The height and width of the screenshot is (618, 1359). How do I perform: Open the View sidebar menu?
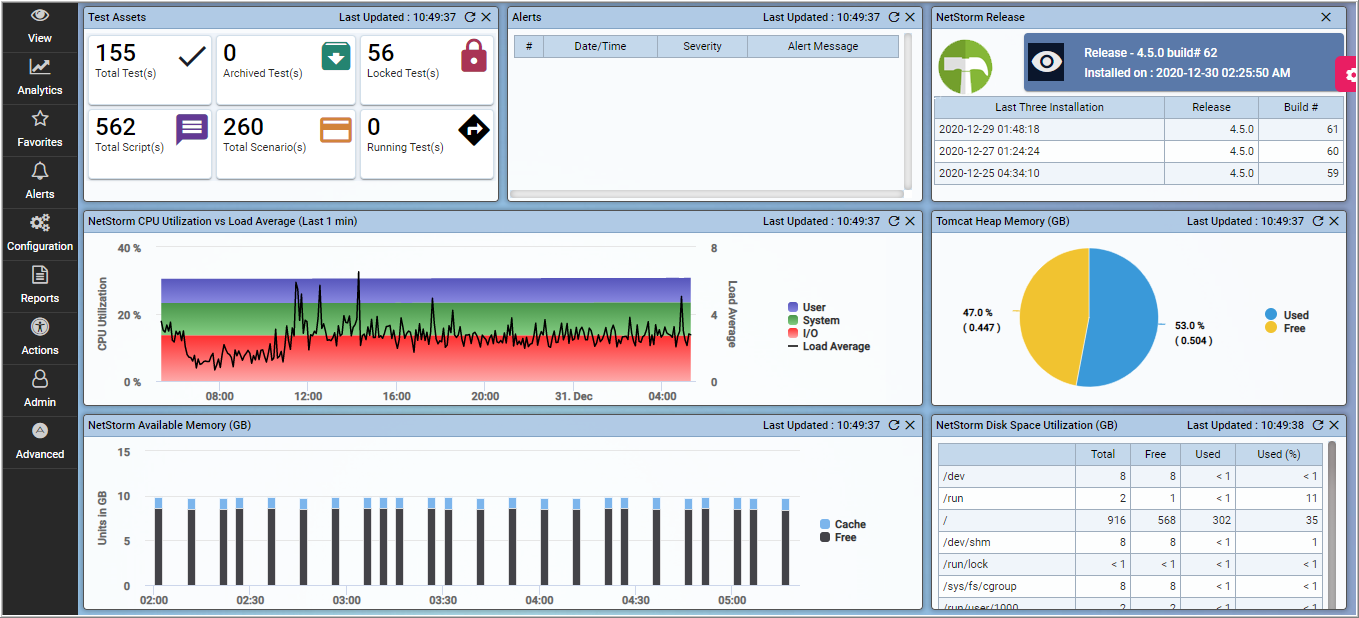click(39, 26)
